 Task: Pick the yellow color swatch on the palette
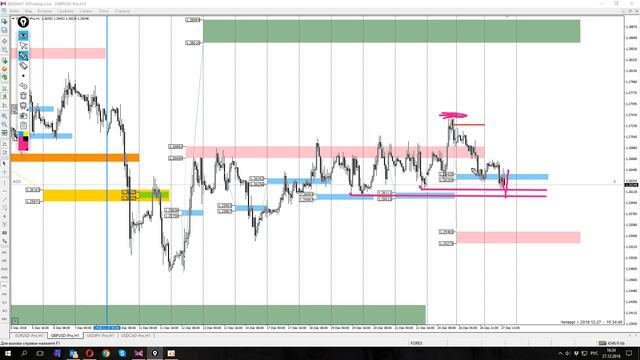tap(26, 134)
